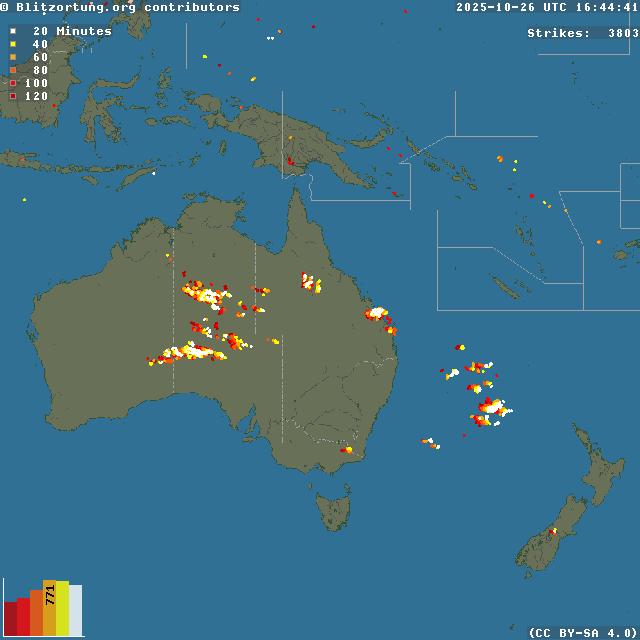Select the yellow histogram bar

62,608
